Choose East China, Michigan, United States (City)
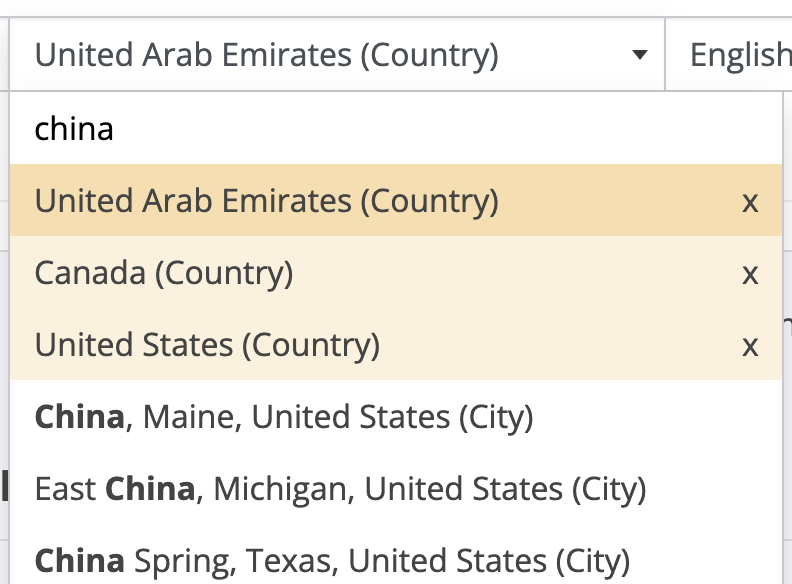792x584 pixels. [340, 489]
